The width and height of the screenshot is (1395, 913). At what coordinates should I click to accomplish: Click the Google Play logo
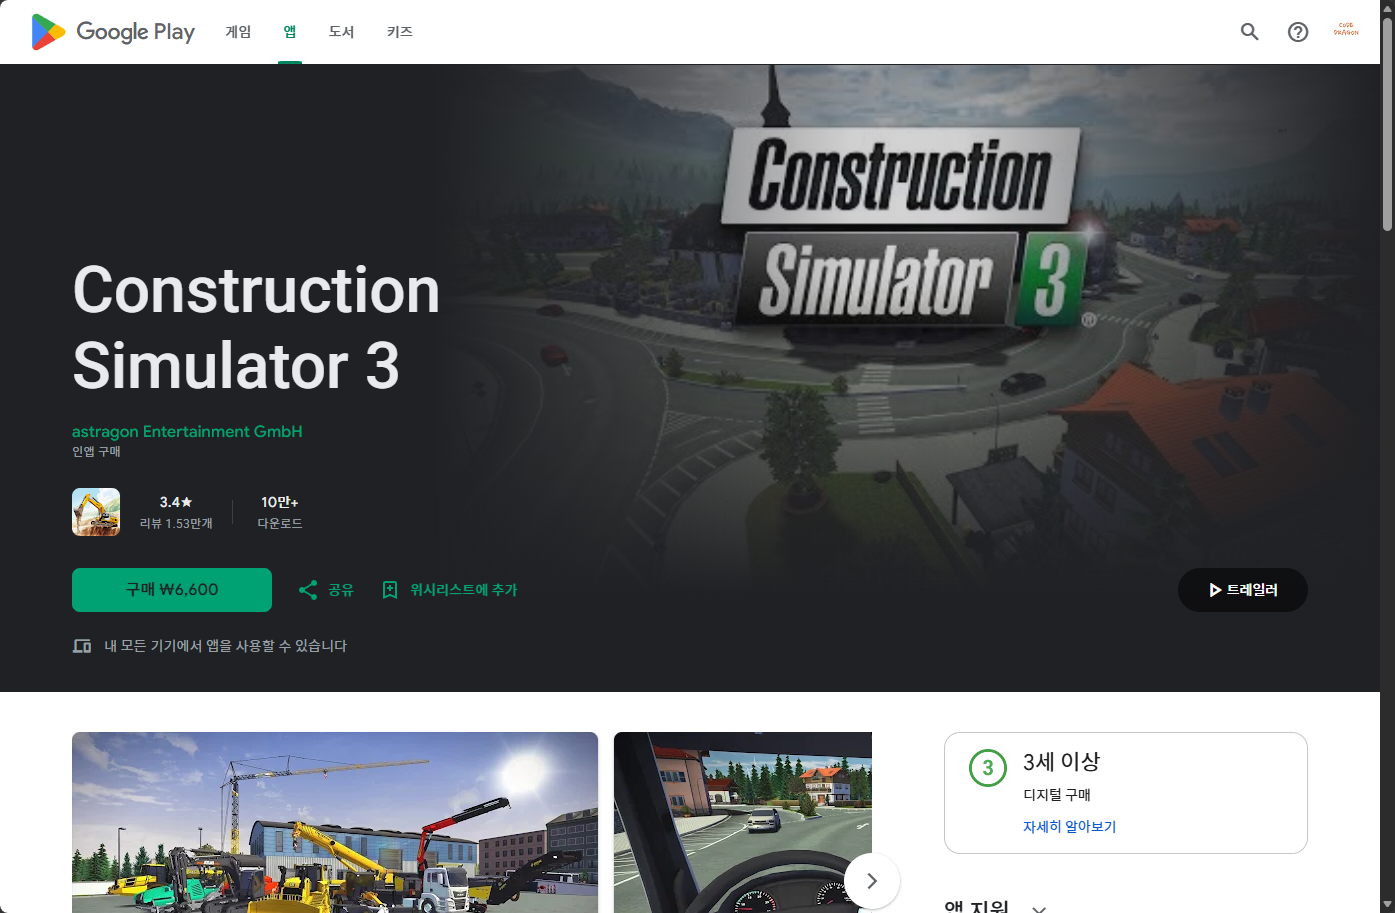click(x=113, y=32)
